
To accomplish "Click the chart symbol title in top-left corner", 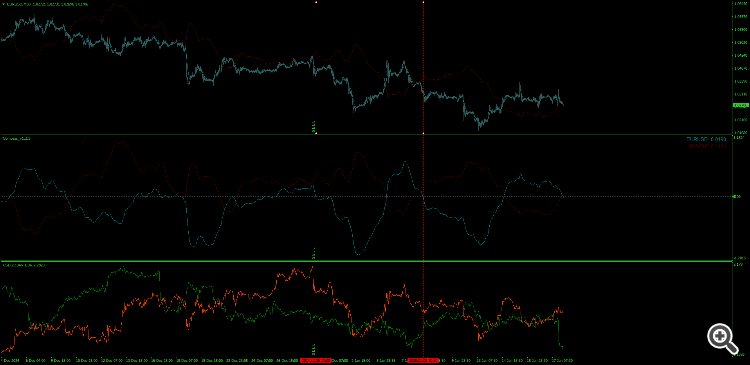I will 46,4.
